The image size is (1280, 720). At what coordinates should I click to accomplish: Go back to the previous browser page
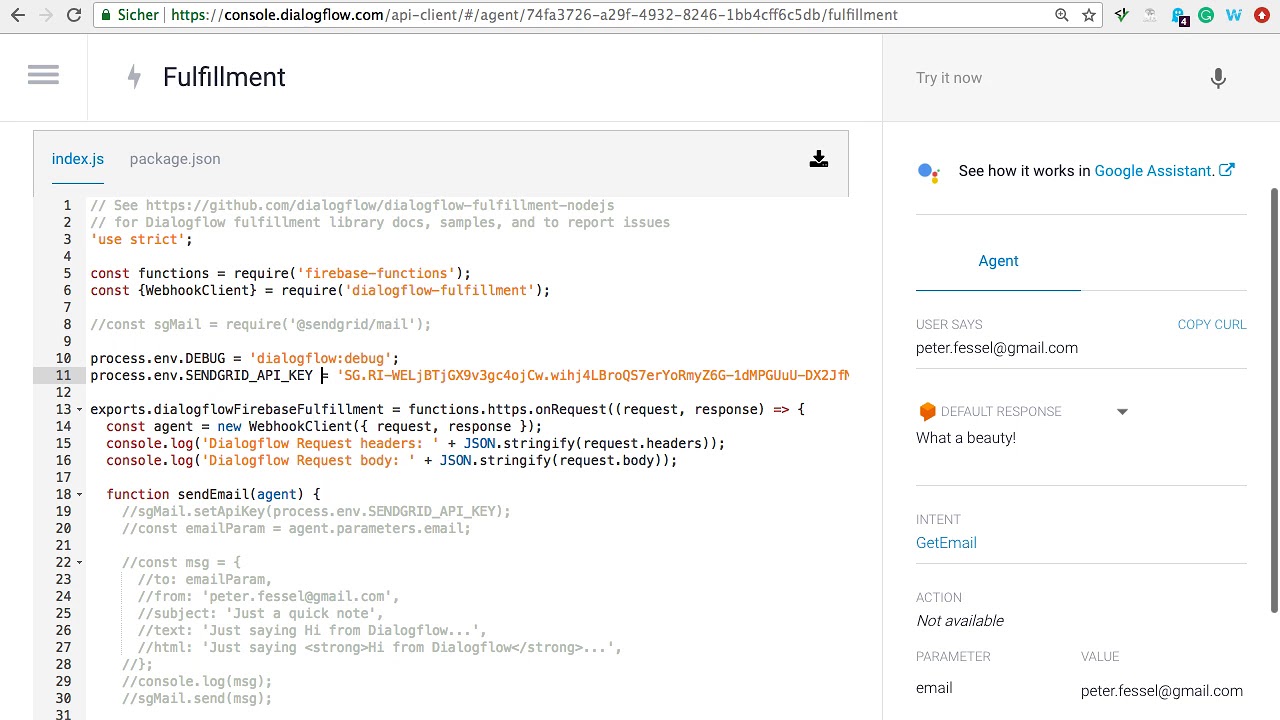click(x=18, y=15)
